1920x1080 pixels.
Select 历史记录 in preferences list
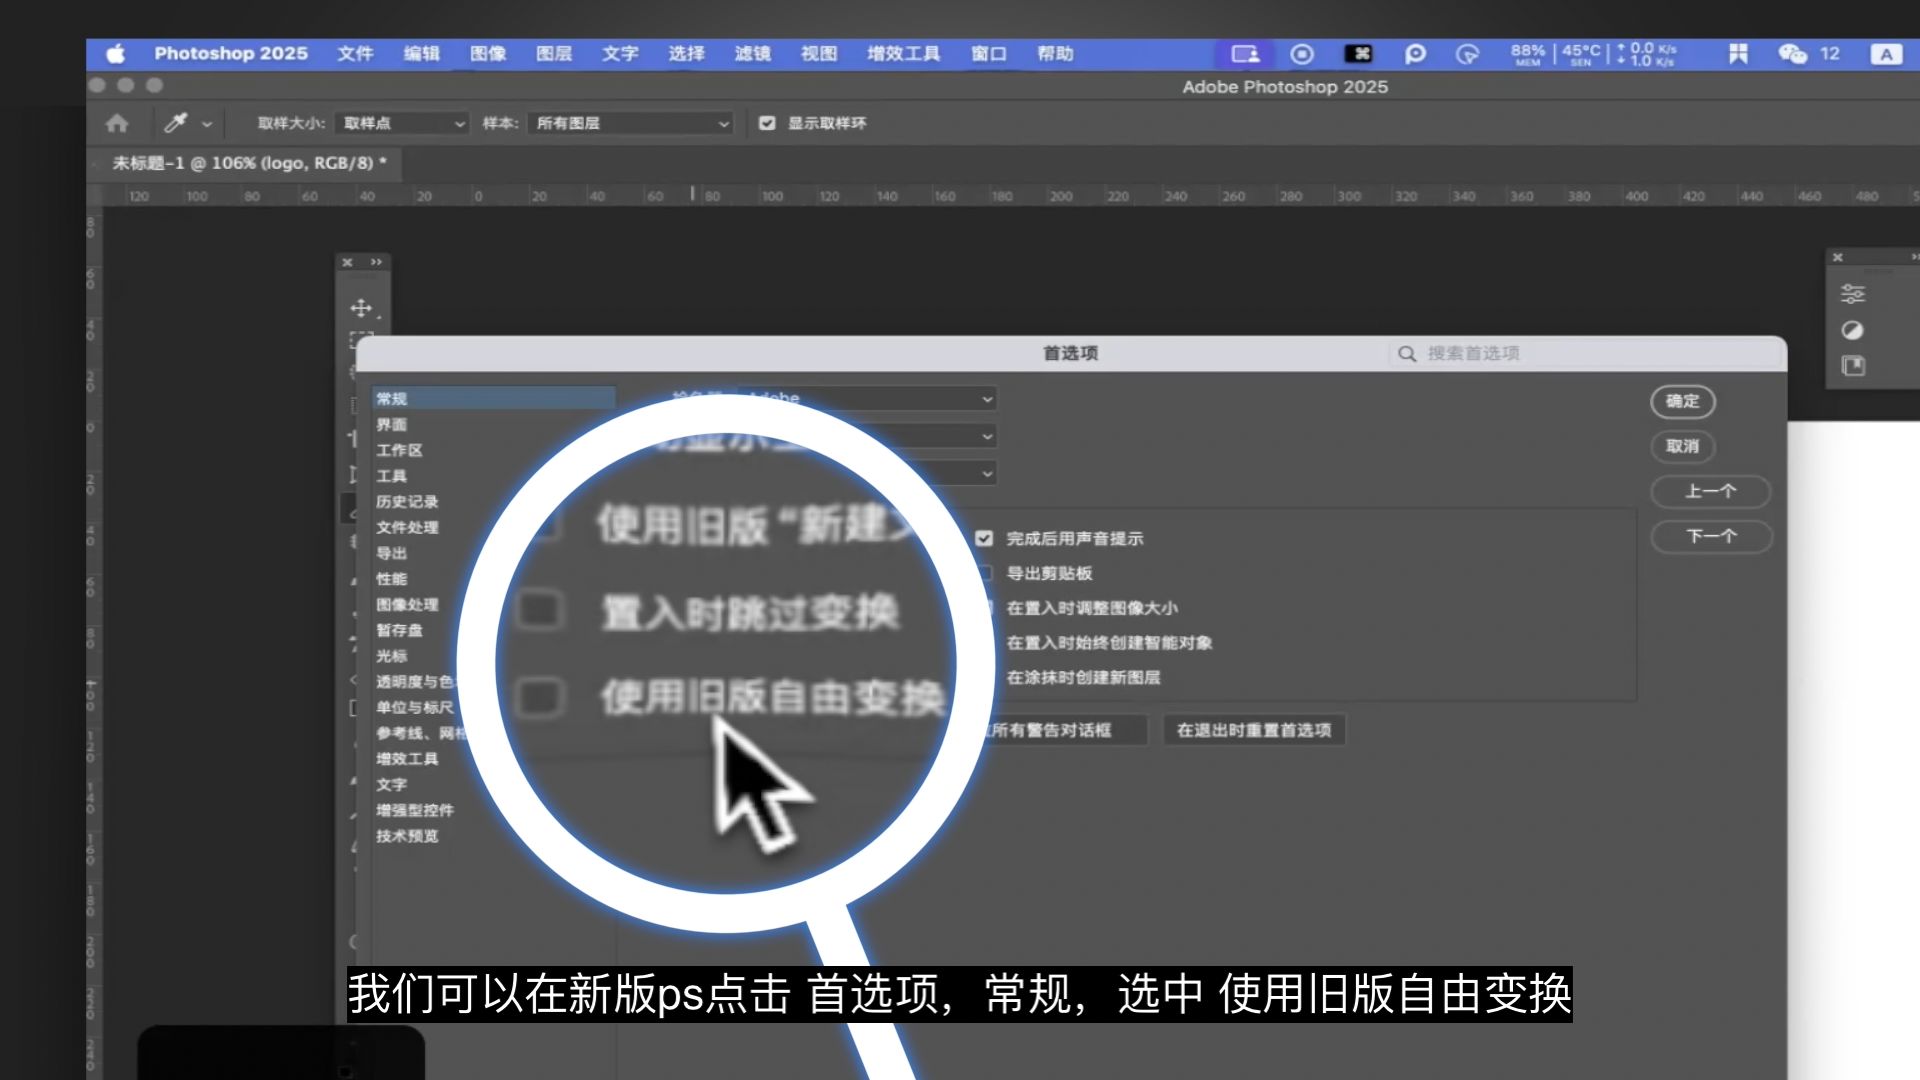(407, 502)
